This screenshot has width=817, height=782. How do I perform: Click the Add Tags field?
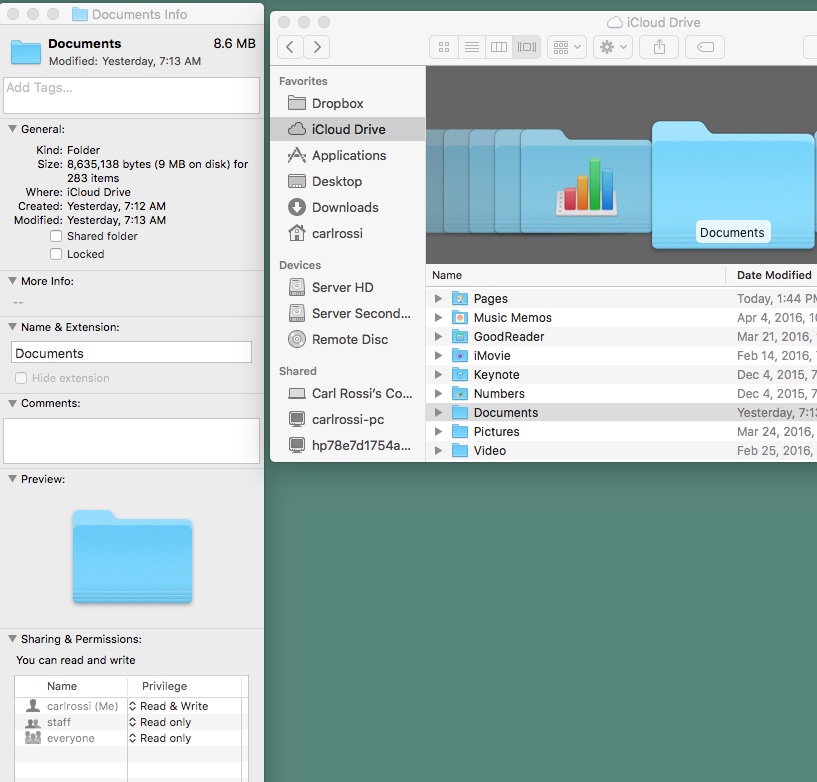pos(131,95)
